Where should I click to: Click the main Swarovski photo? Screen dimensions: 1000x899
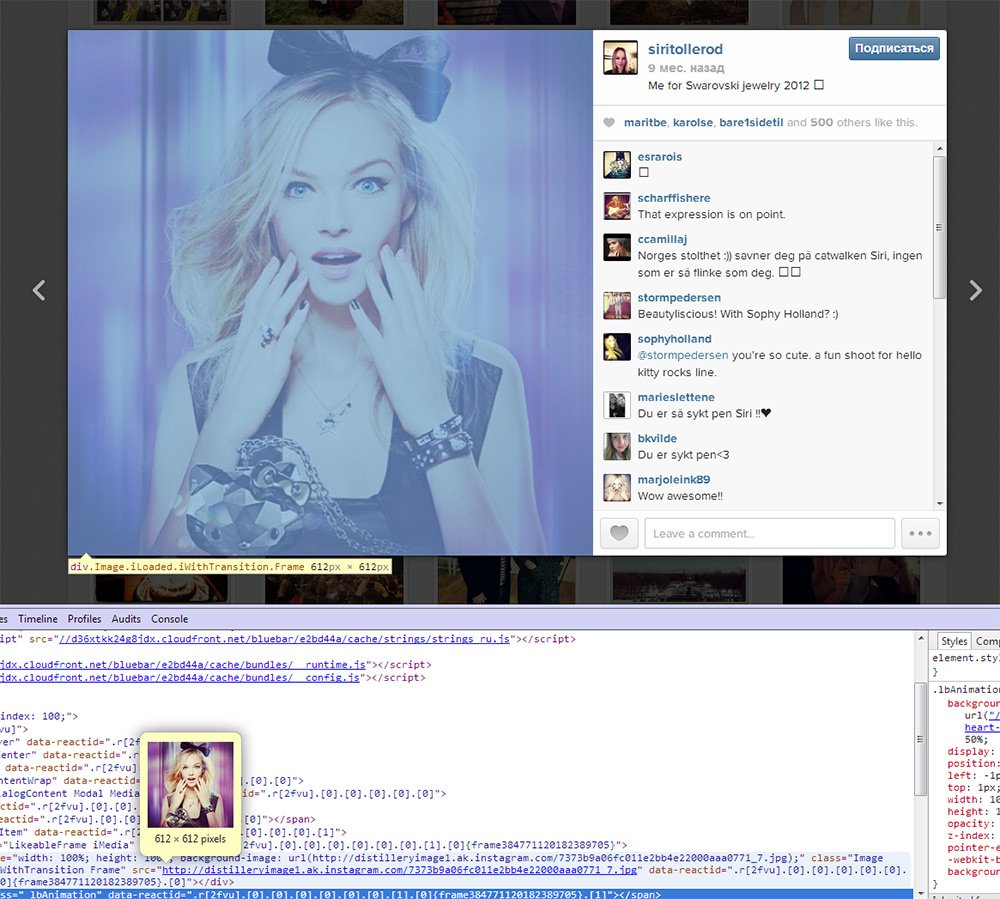point(330,292)
